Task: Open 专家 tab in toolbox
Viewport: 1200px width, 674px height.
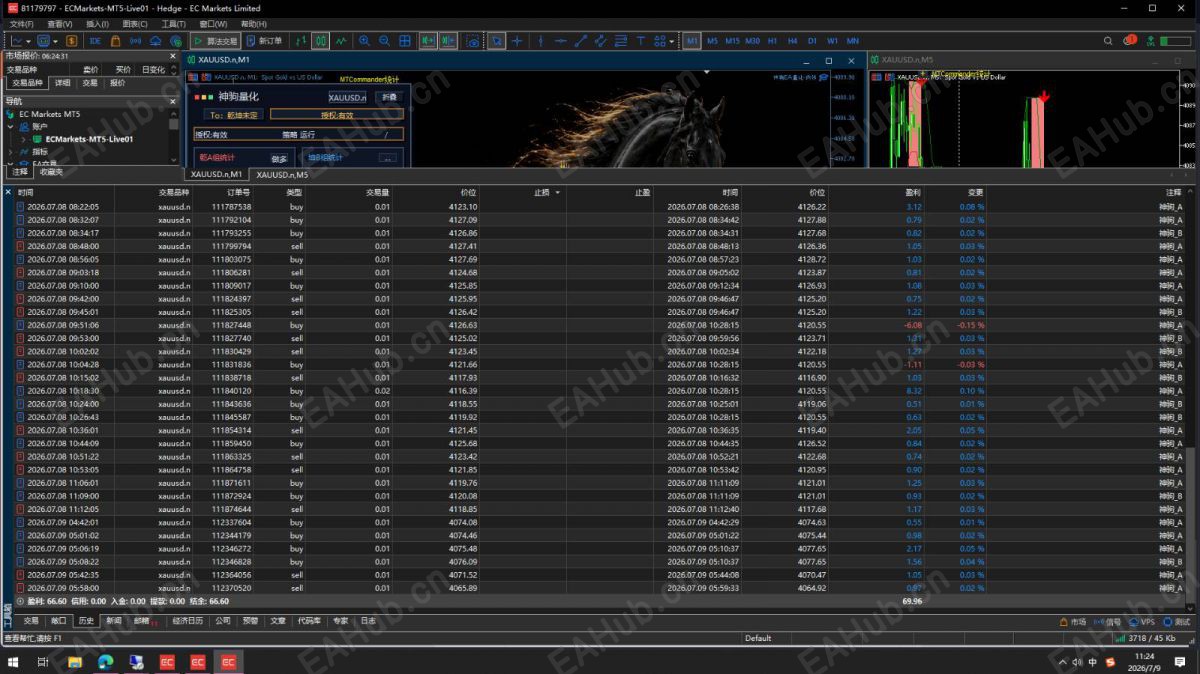Action: tap(340, 621)
